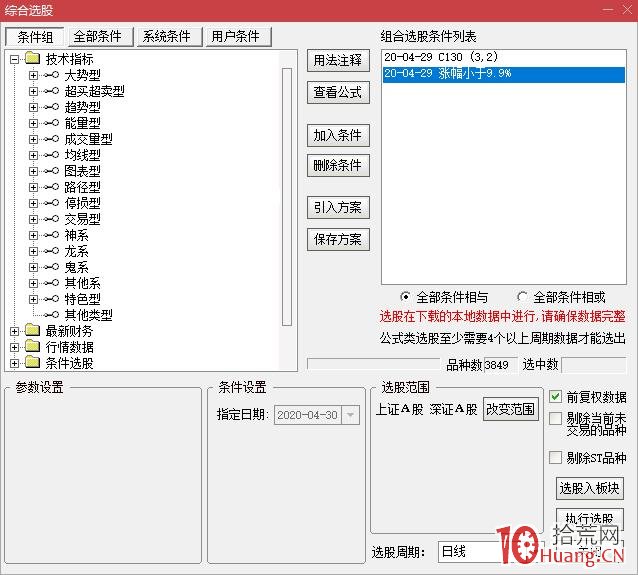Click the indicator icon beside 路径型
This screenshot has height=575, width=638.
(52, 187)
